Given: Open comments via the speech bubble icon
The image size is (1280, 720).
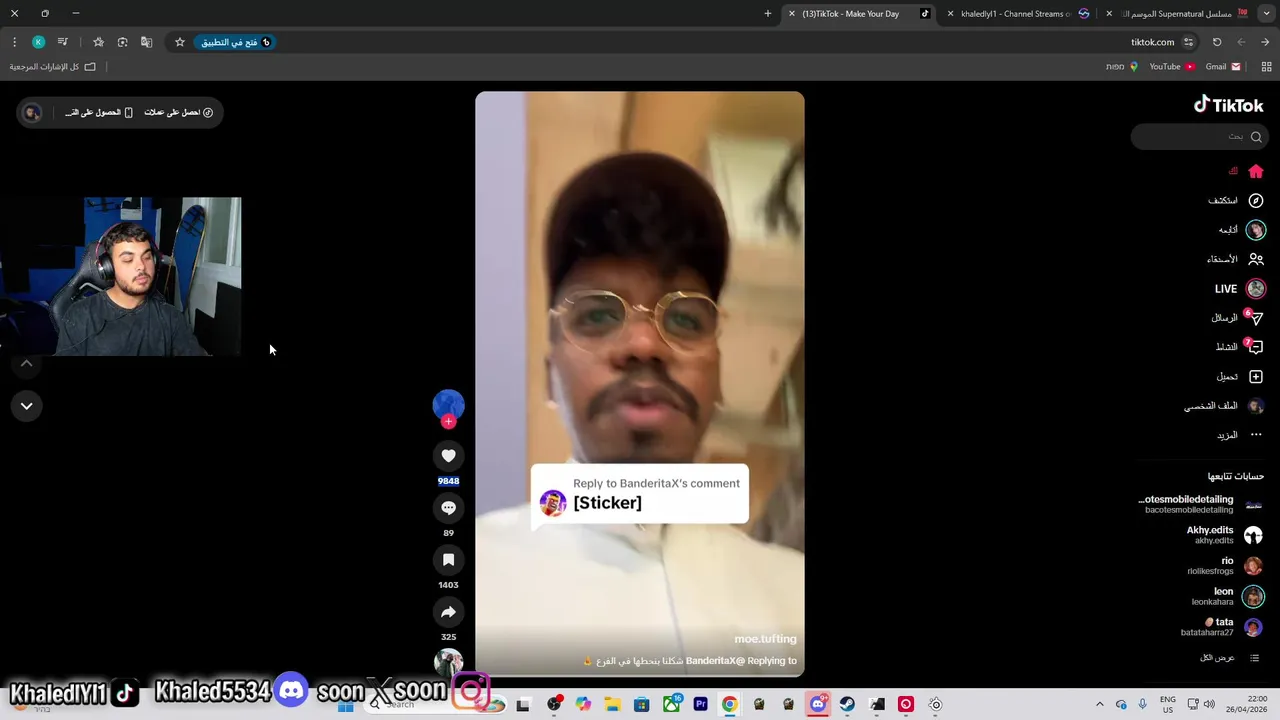Looking at the screenshot, I should point(448,508).
